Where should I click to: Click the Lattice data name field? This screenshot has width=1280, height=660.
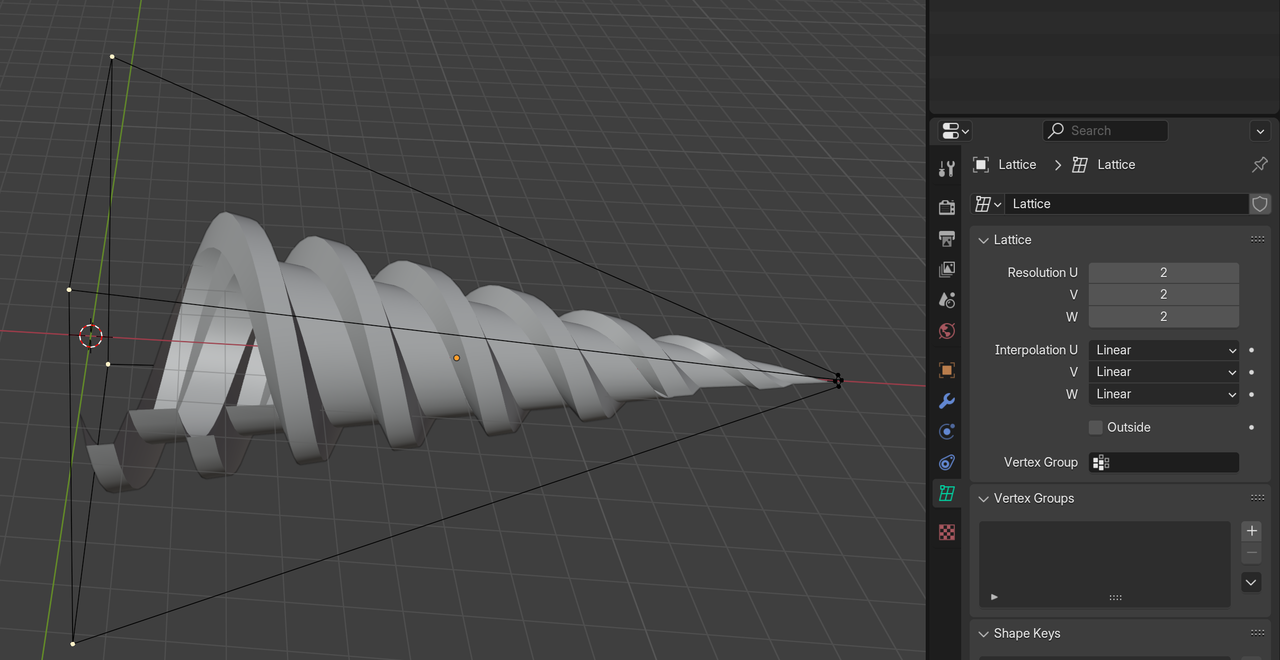point(1127,204)
